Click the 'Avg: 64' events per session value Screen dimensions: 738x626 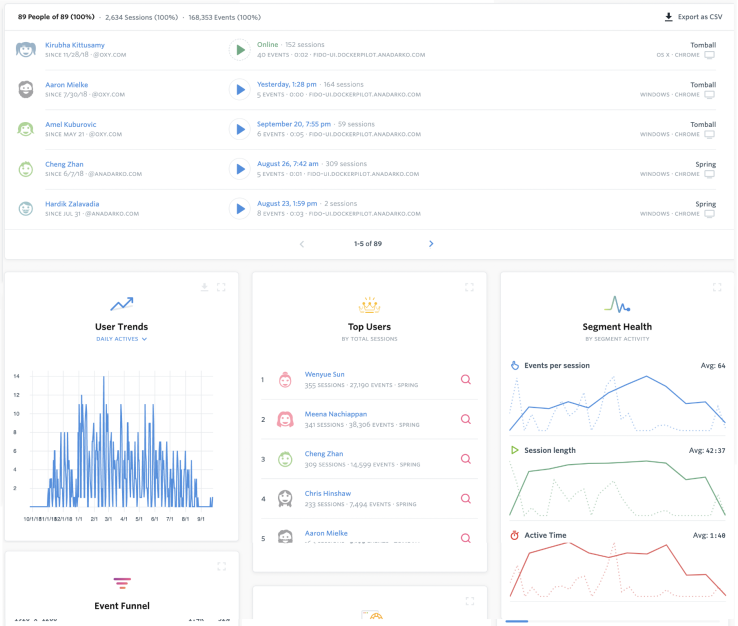[713, 365]
